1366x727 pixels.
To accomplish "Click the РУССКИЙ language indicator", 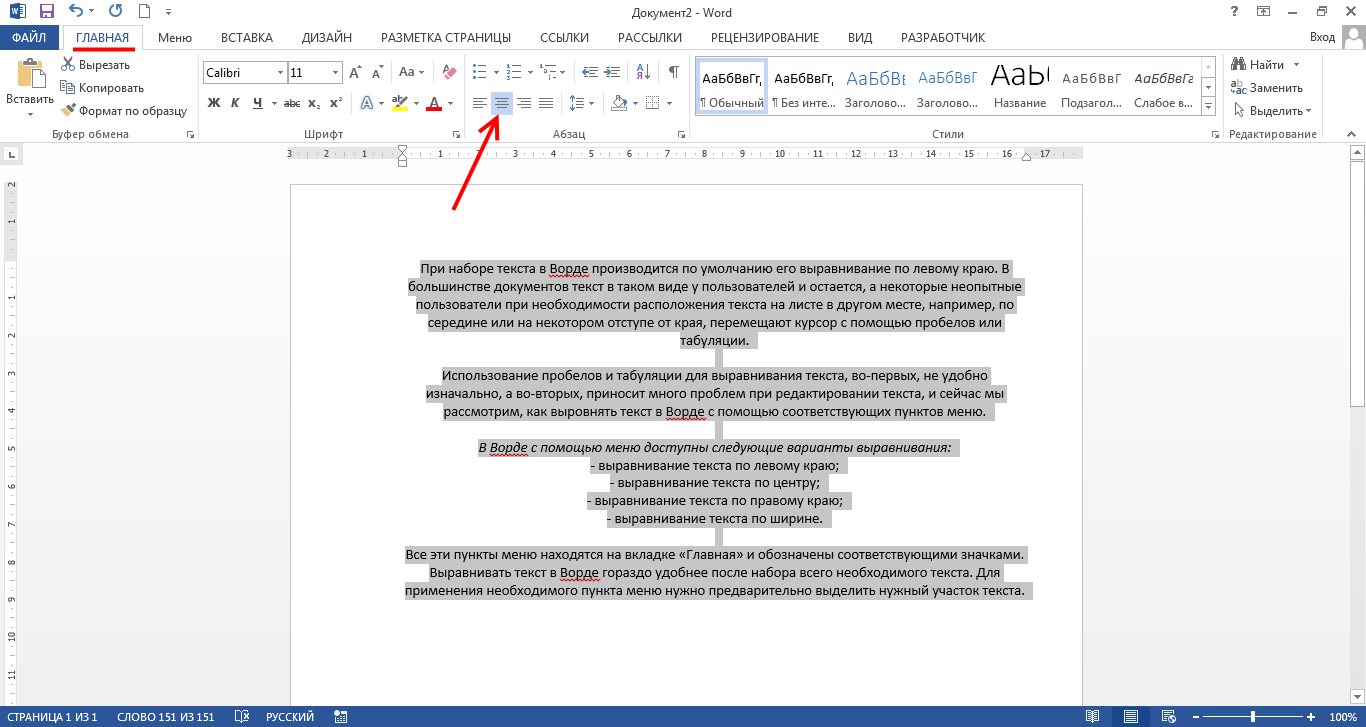I will 290,717.
